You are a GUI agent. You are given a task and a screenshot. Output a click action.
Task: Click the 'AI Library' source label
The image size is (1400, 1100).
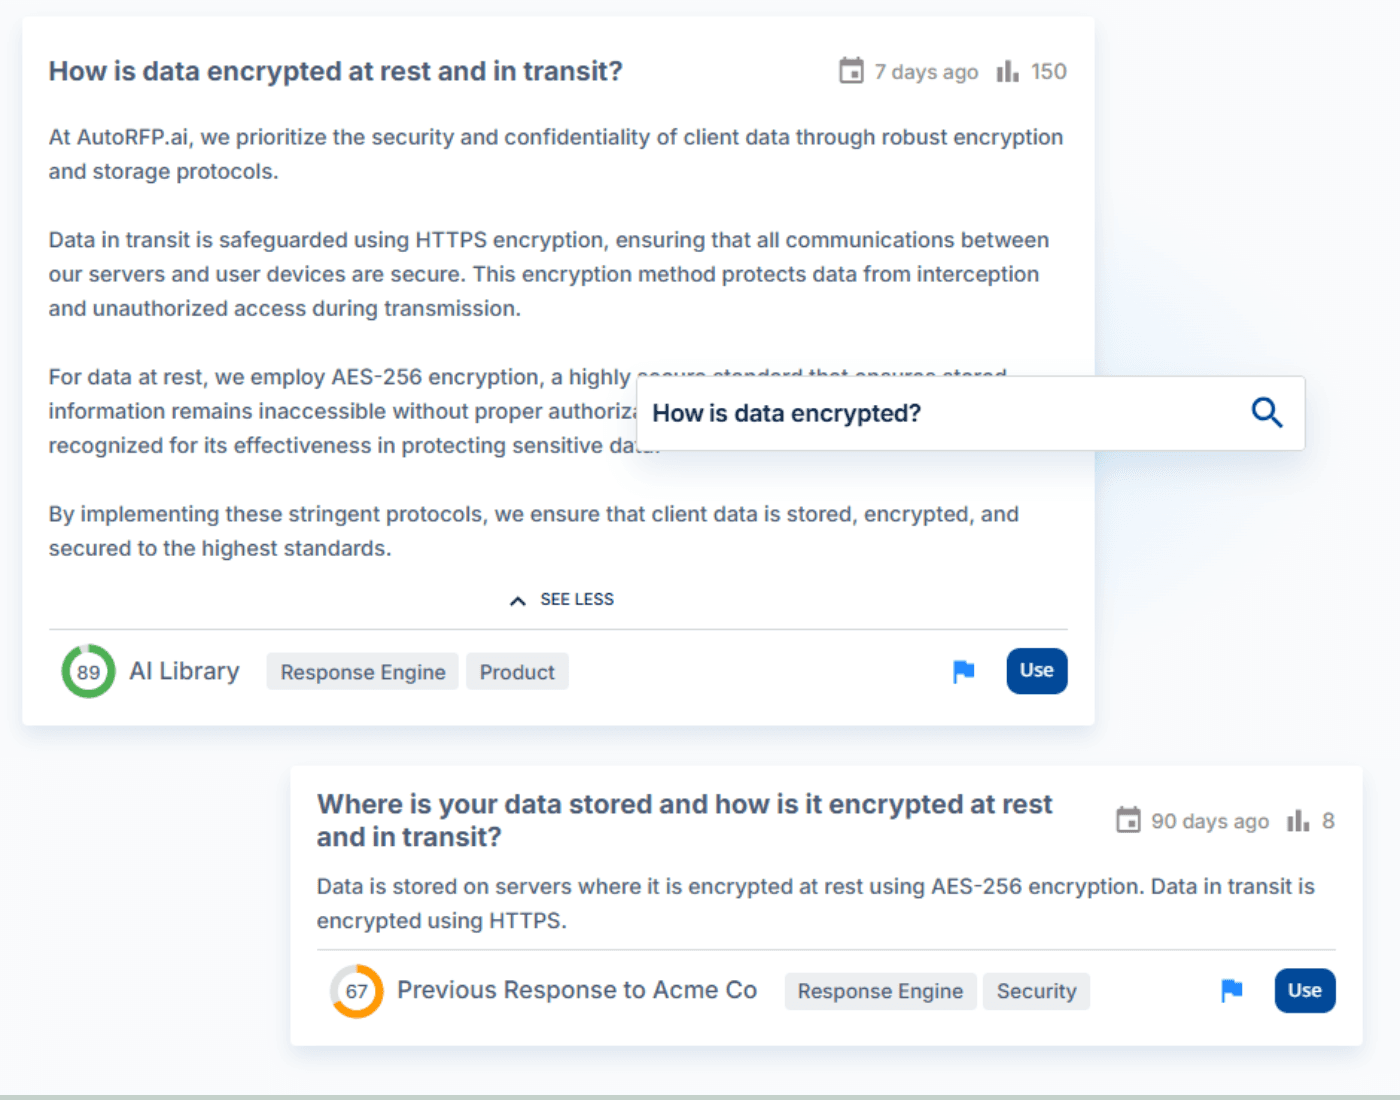[x=184, y=671]
